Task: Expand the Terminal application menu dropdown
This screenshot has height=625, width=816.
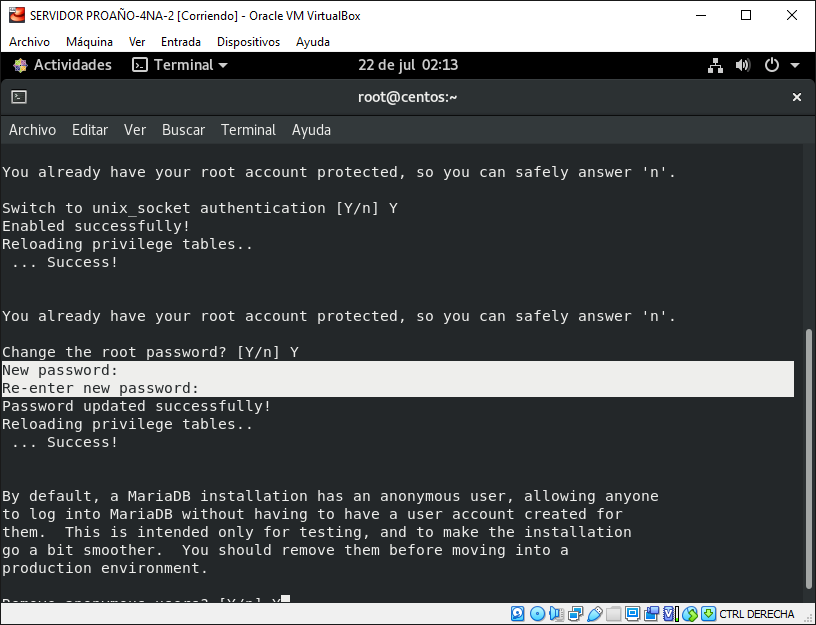Action: coord(180,65)
